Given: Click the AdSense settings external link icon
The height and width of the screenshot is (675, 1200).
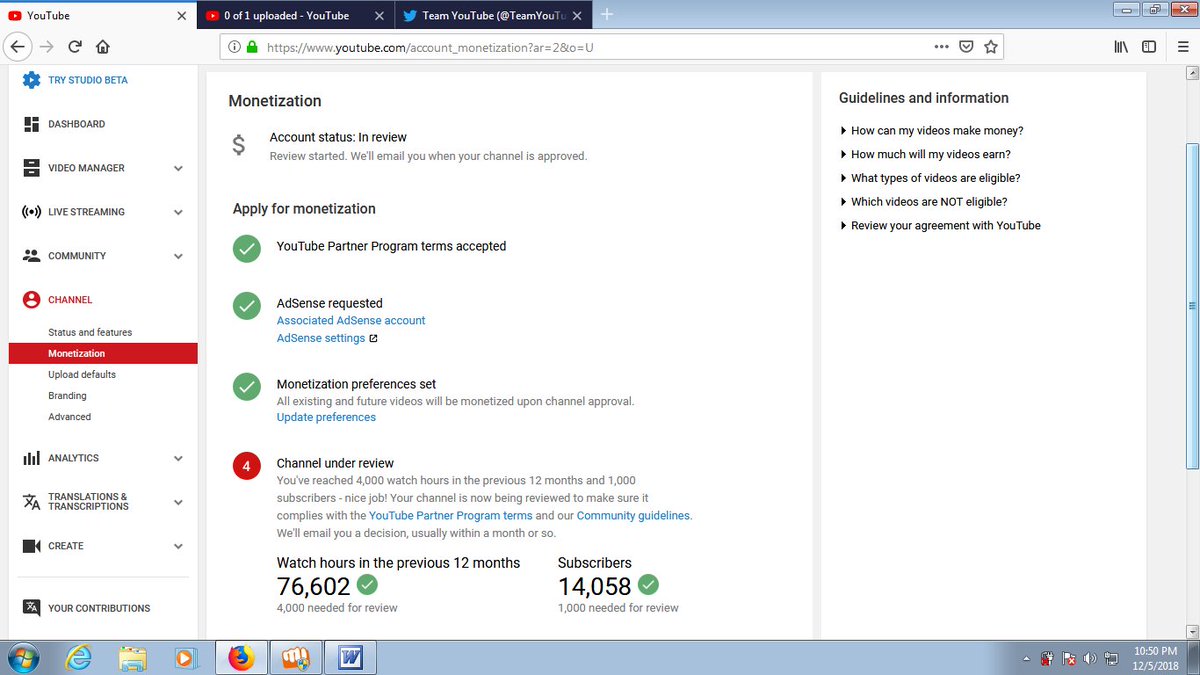Looking at the screenshot, I should tap(373, 338).
